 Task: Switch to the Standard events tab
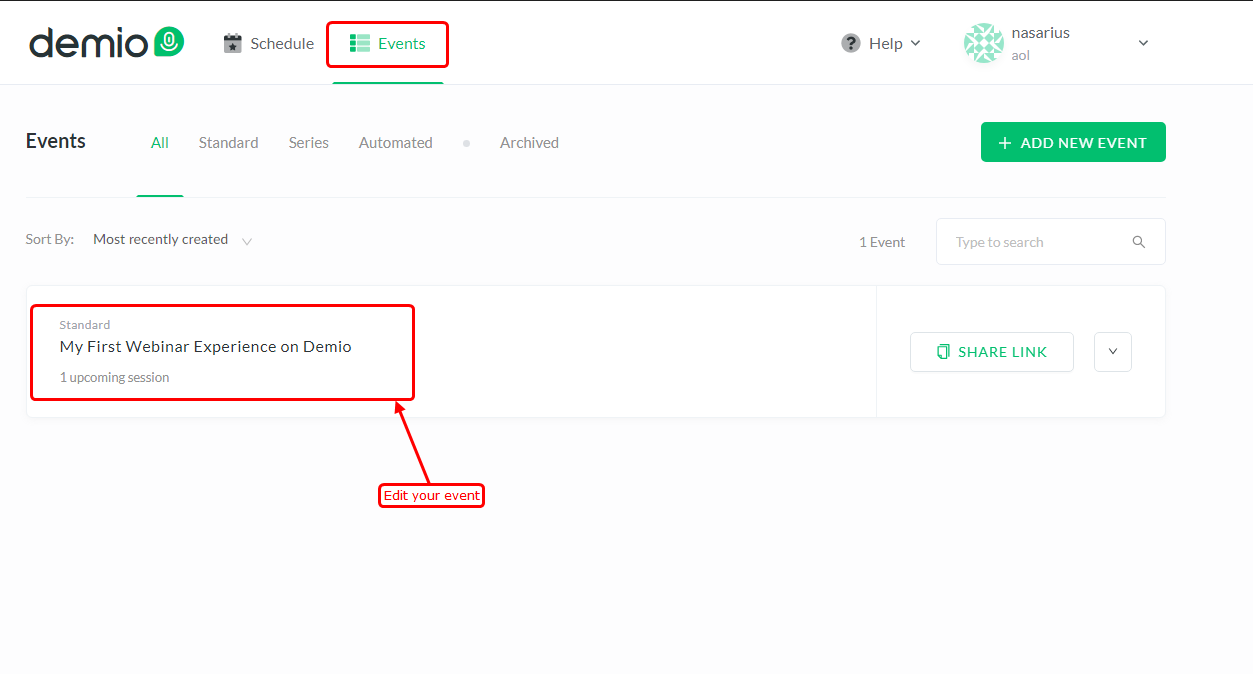[x=228, y=143]
